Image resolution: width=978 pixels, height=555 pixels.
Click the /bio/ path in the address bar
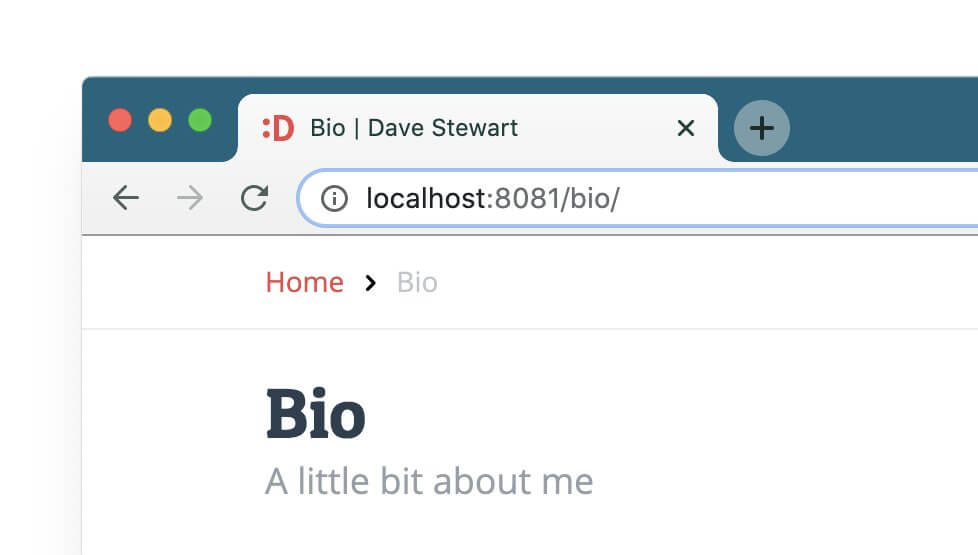(x=590, y=199)
